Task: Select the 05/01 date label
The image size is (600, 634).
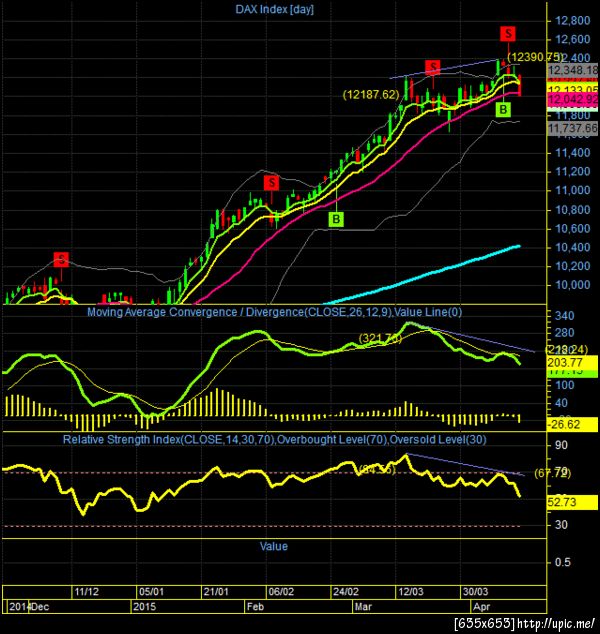Action: click(151, 592)
